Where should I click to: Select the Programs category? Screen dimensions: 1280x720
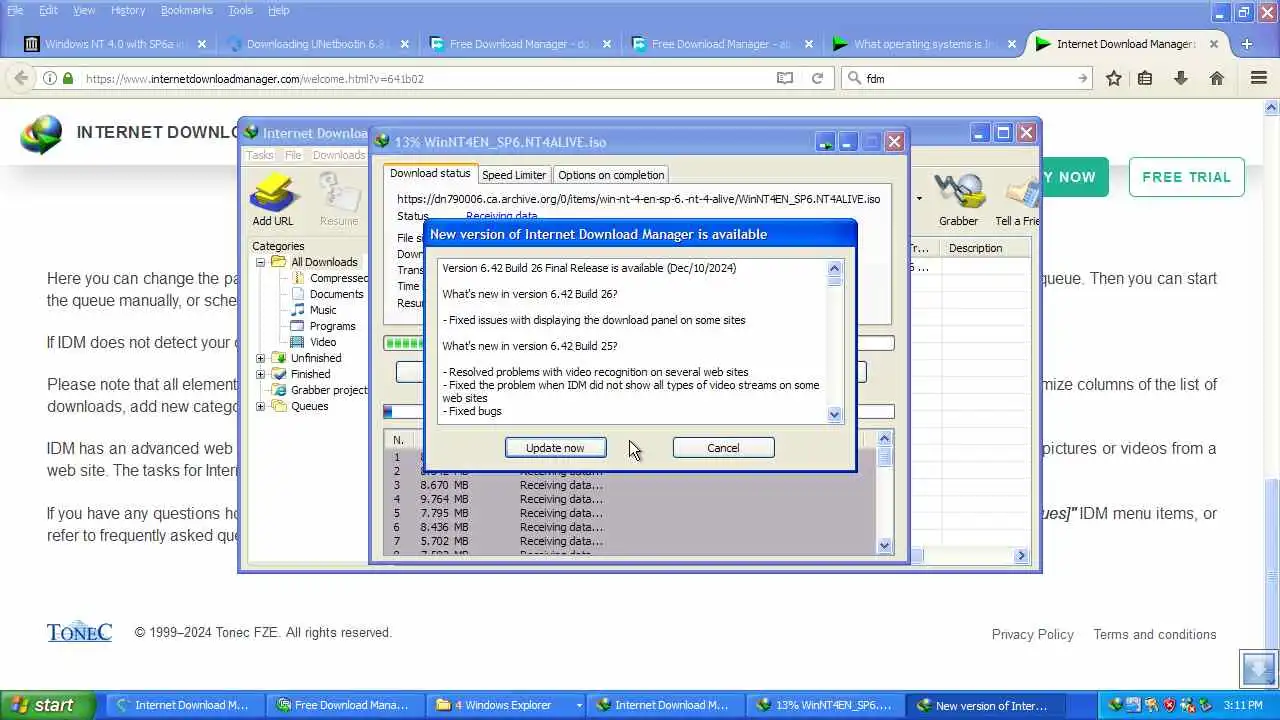point(332,326)
